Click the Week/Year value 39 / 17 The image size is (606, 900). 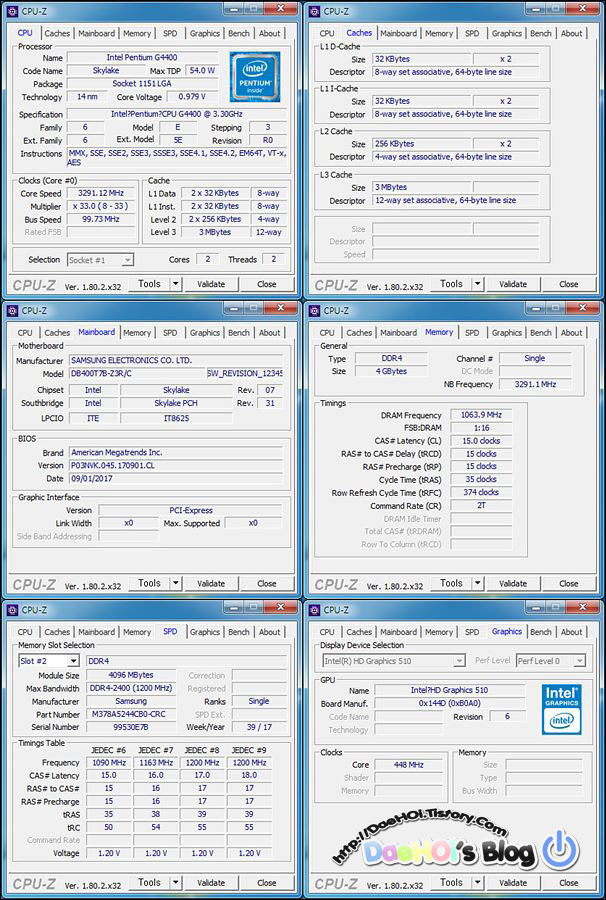point(259,727)
